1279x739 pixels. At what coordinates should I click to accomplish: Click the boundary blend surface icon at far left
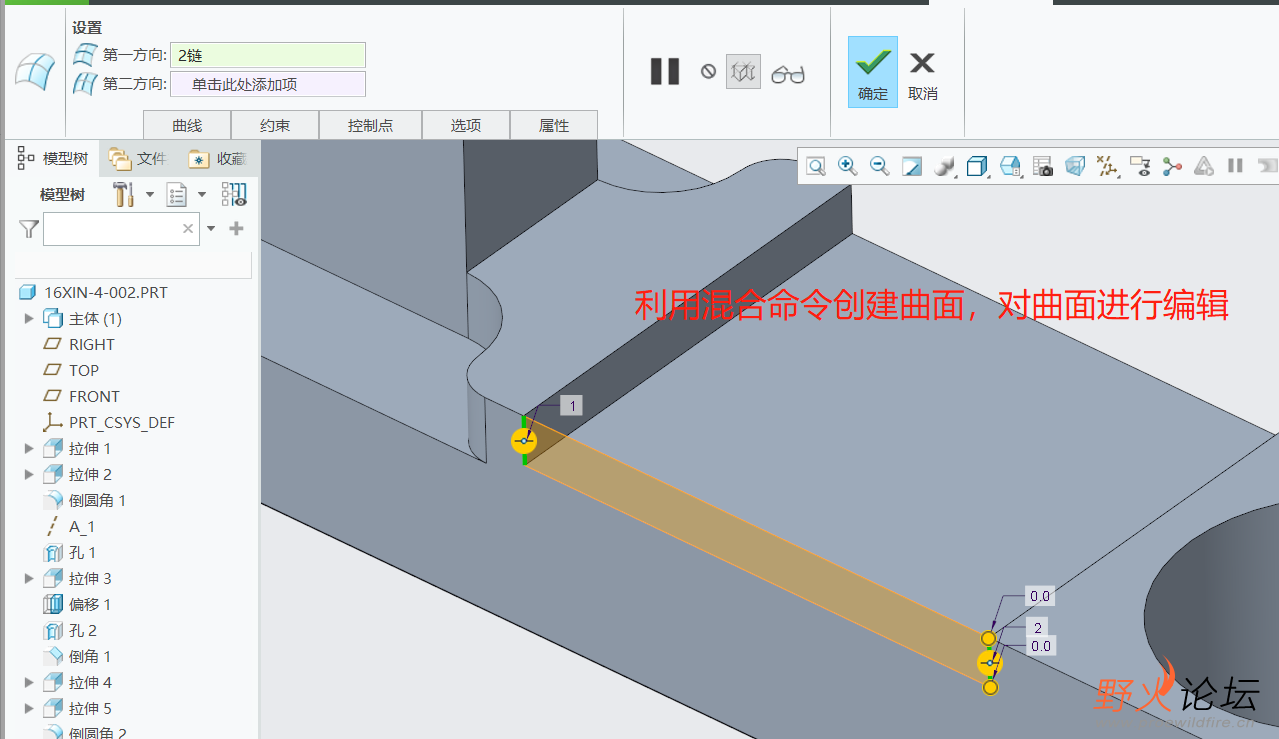point(33,72)
